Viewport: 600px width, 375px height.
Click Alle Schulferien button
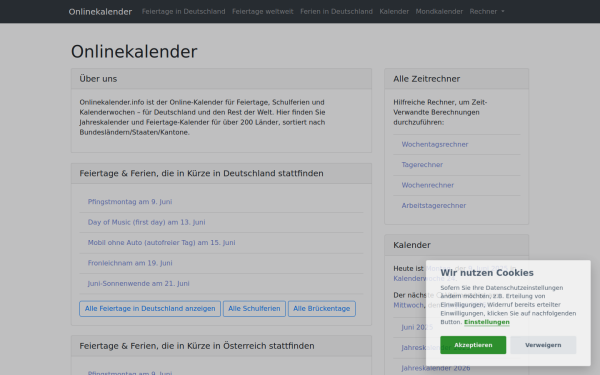click(x=254, y=309)
